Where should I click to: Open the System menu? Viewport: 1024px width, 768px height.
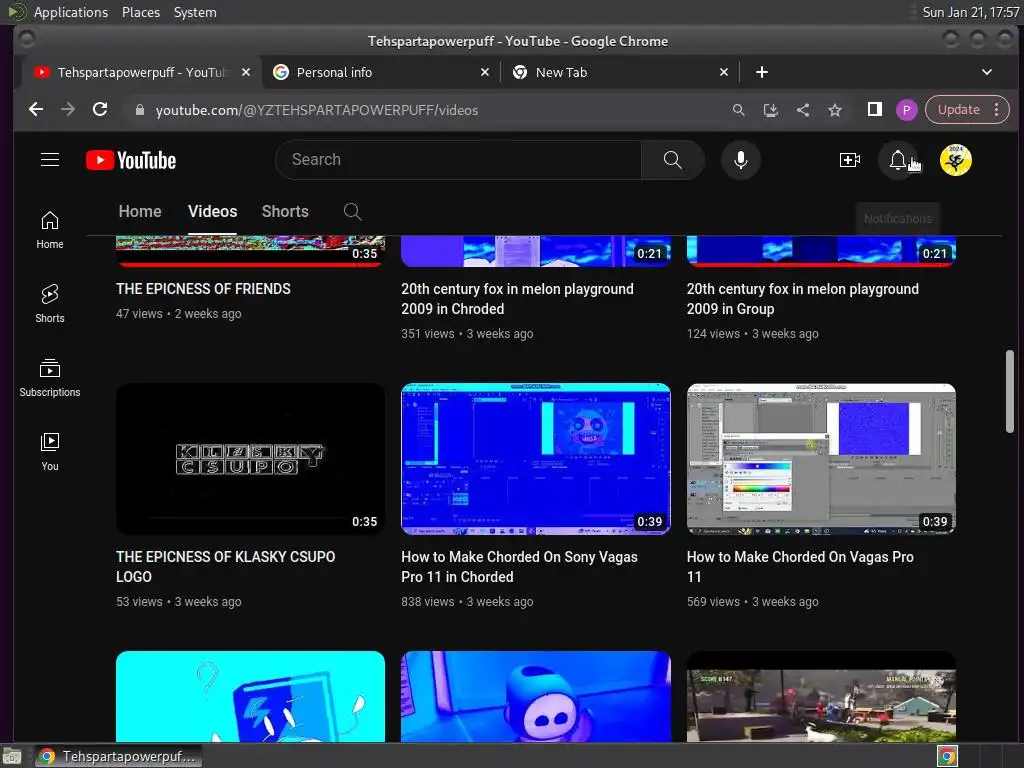click(x=195, y=12)
